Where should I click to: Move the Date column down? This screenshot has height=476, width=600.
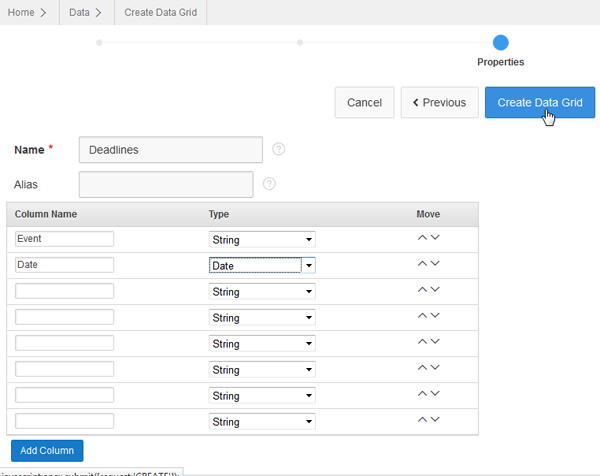coord(435,264)
